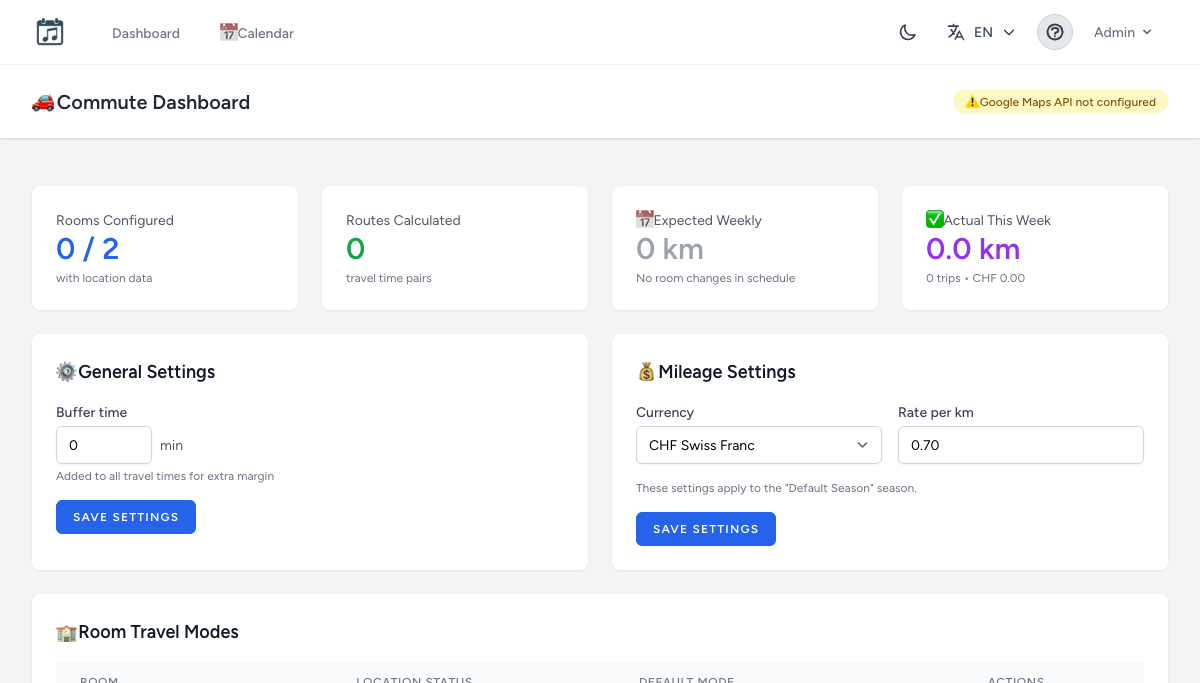This screenshot has width=1200, height=683.
Task: Click the gear icon beside General Settings
Action: click(66, 372)
